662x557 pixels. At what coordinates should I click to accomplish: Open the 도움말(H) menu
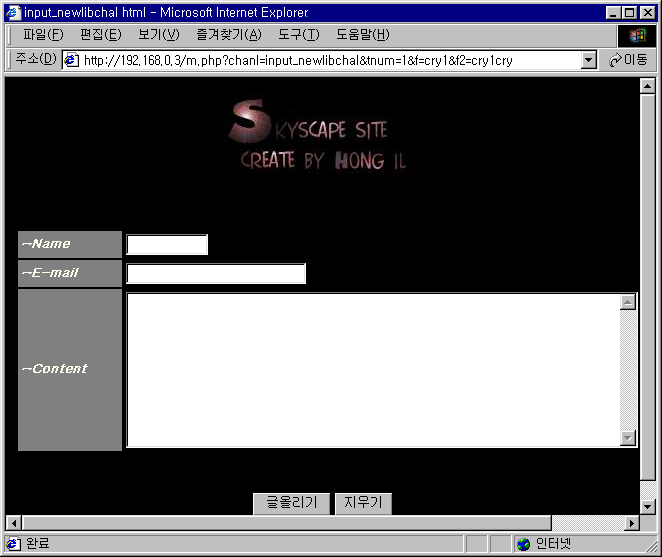pyautogui.click(x=363, y=35)
